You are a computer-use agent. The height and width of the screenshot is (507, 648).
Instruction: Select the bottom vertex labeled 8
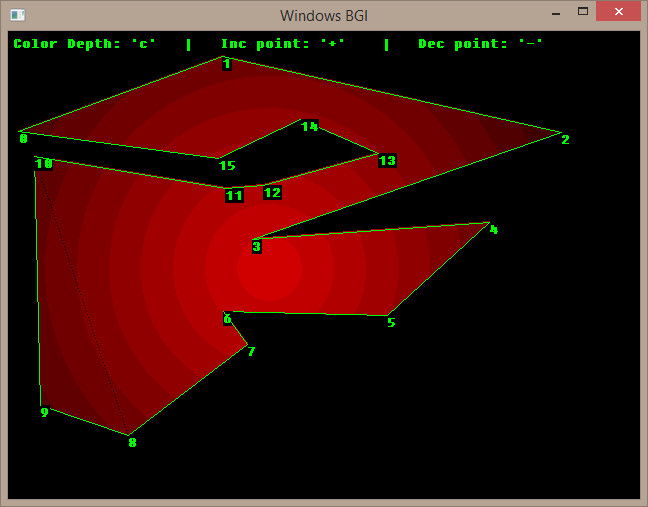click(132, 442)
